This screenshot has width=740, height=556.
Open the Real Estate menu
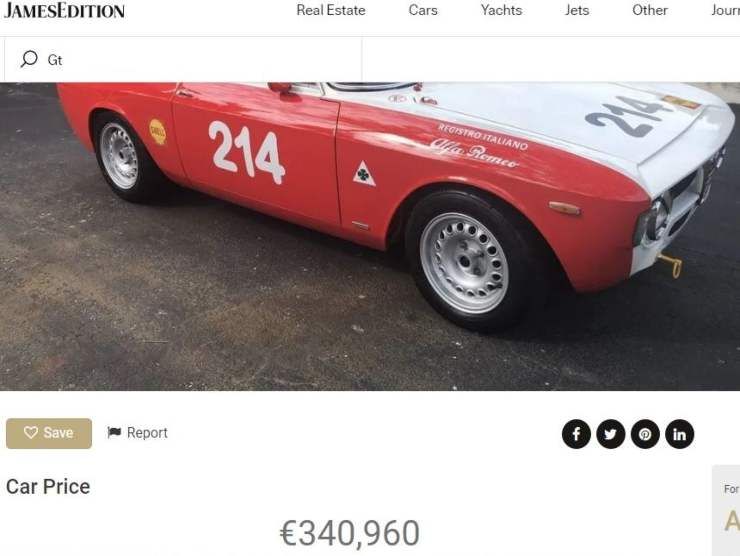tap(331, 10)
